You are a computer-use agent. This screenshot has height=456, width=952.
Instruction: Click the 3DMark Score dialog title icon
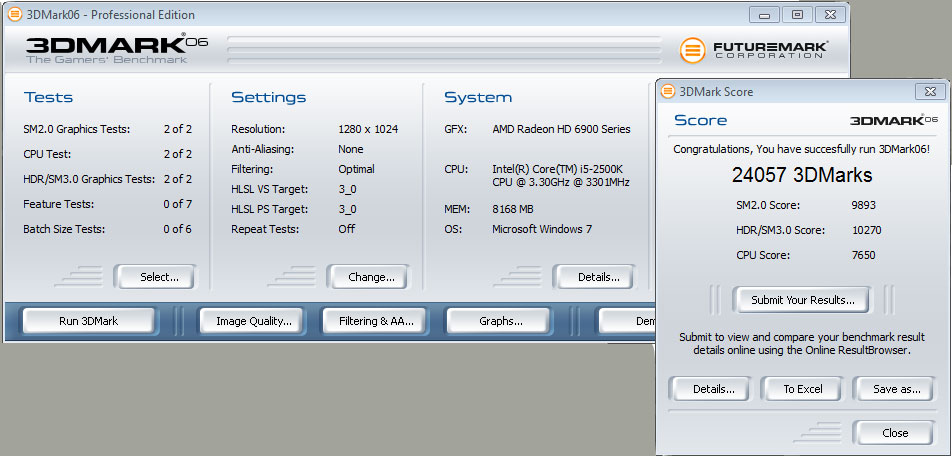(668, 92)
